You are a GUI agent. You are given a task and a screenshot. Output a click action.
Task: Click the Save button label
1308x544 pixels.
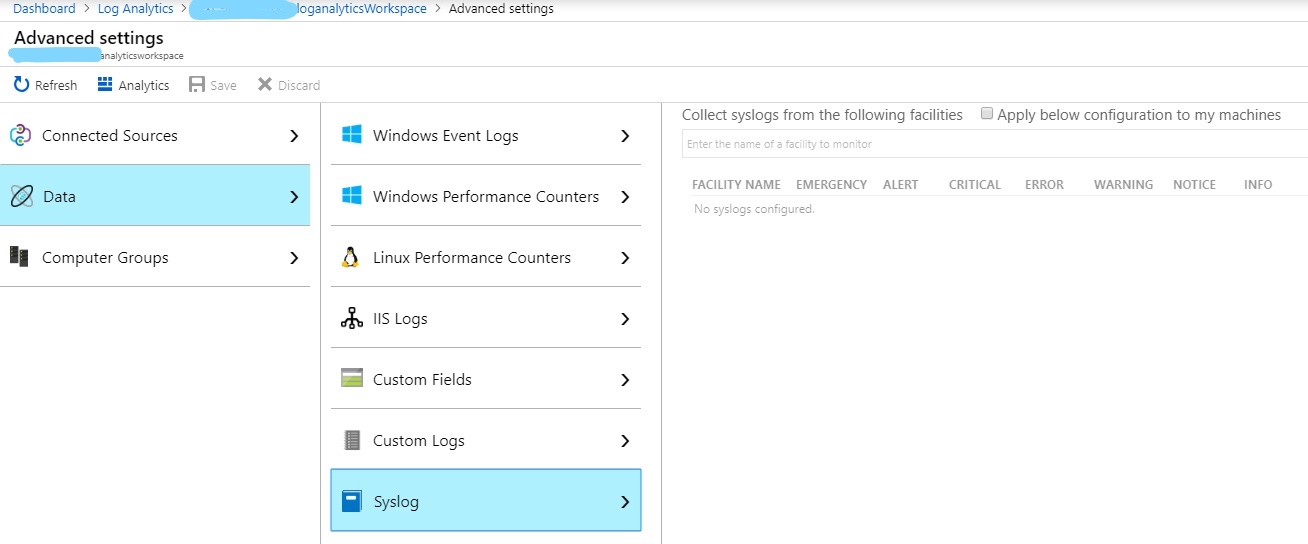pos(223,85)
